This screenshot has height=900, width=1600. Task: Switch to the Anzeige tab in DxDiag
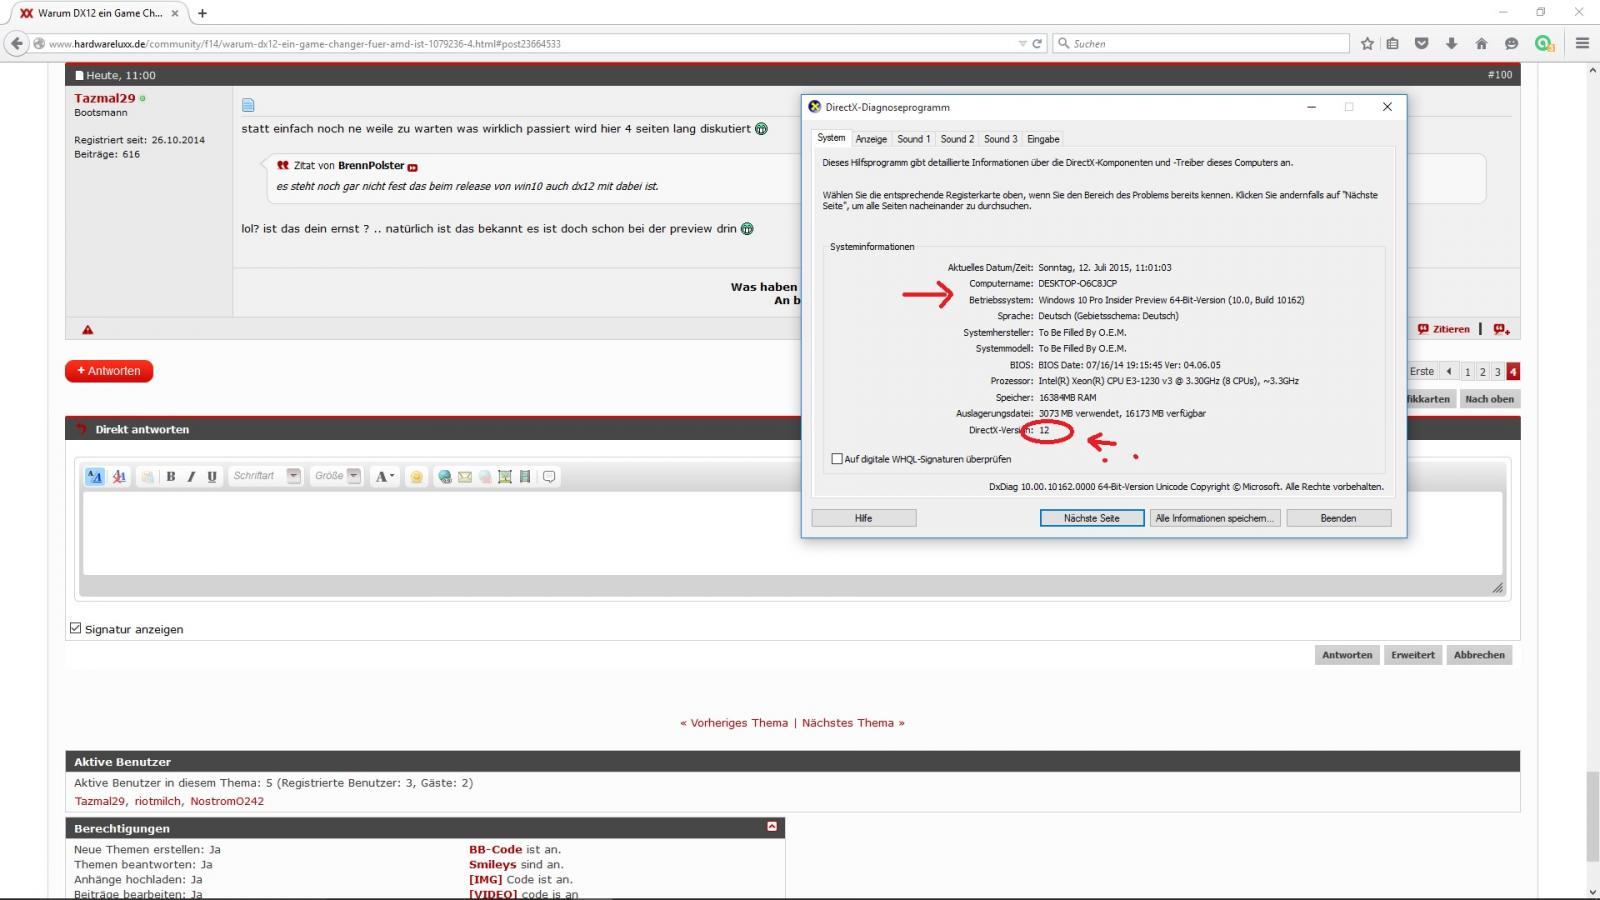click(871, 139)
